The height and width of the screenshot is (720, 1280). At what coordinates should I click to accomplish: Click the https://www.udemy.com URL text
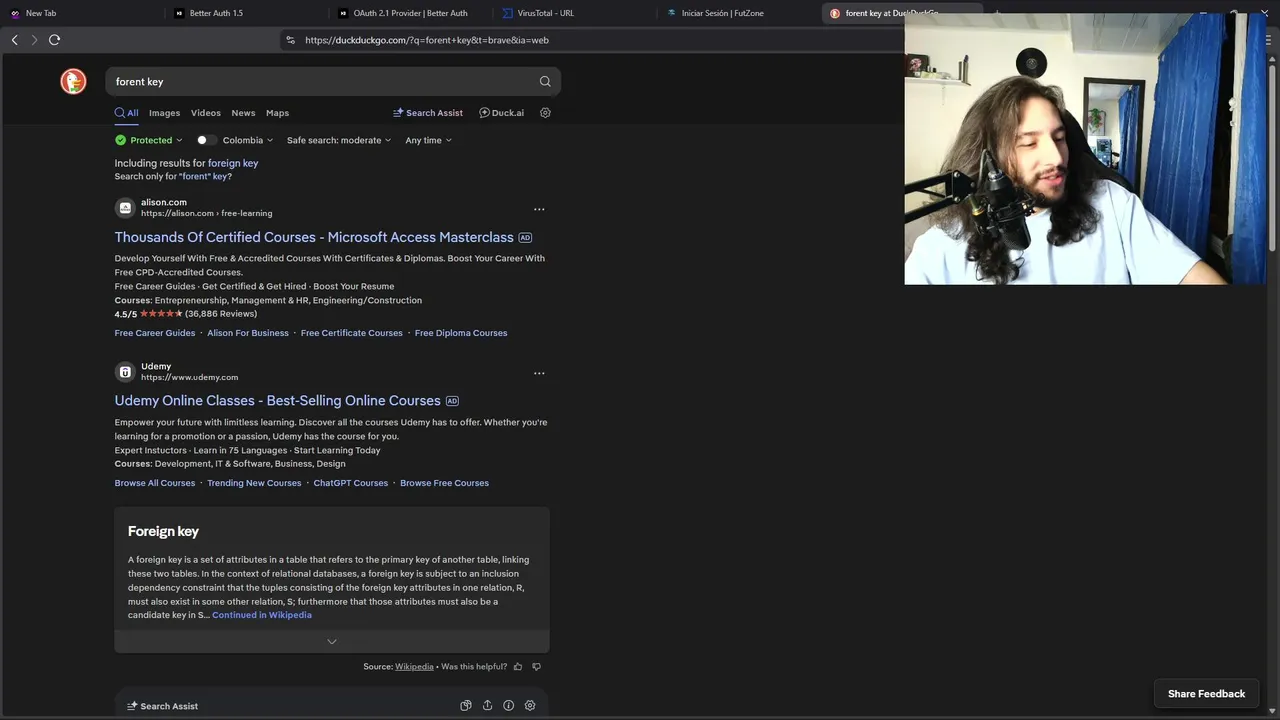point(189,378)
